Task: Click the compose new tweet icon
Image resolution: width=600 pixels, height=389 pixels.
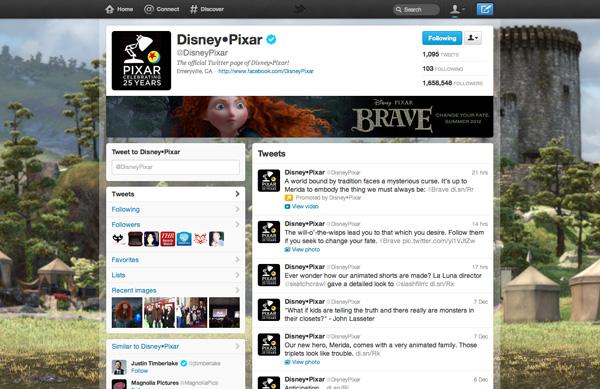Action: click(x=485, y=9)
